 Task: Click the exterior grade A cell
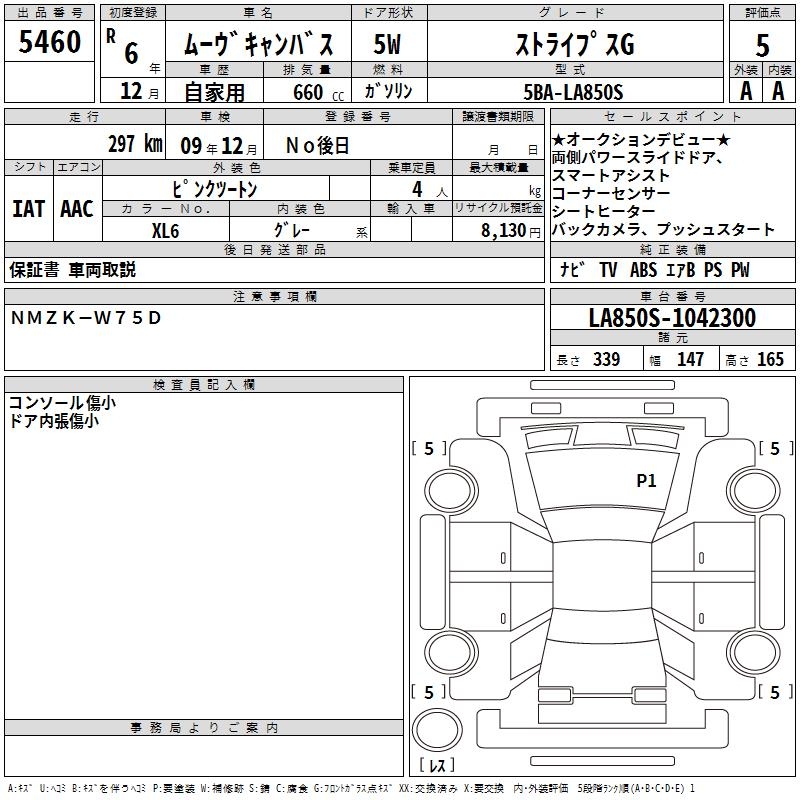point(745,90)
